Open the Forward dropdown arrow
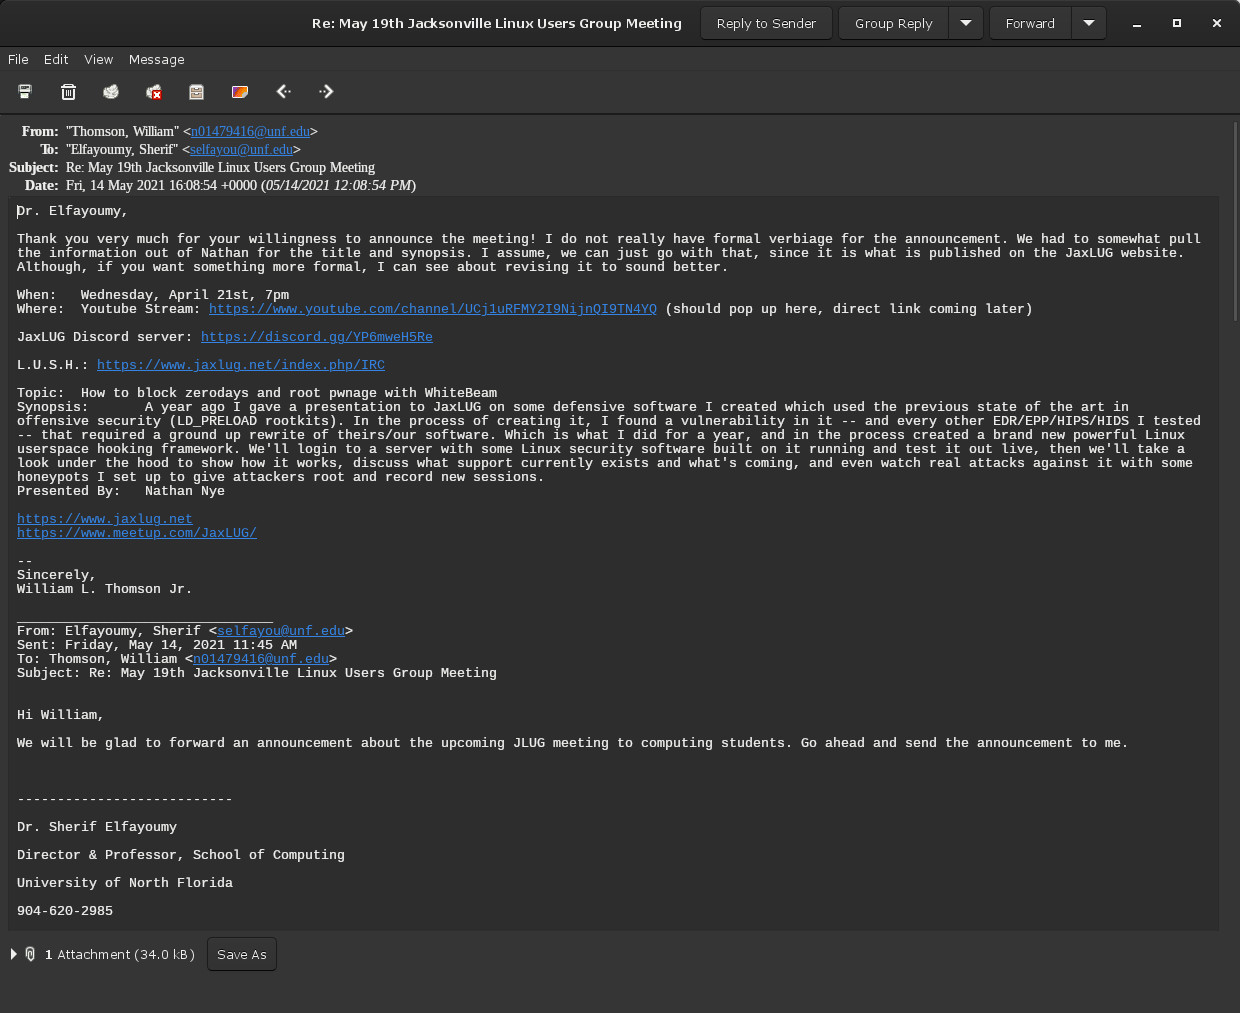Viewport: 1240px width, 1013px height. pos(1089,23)
